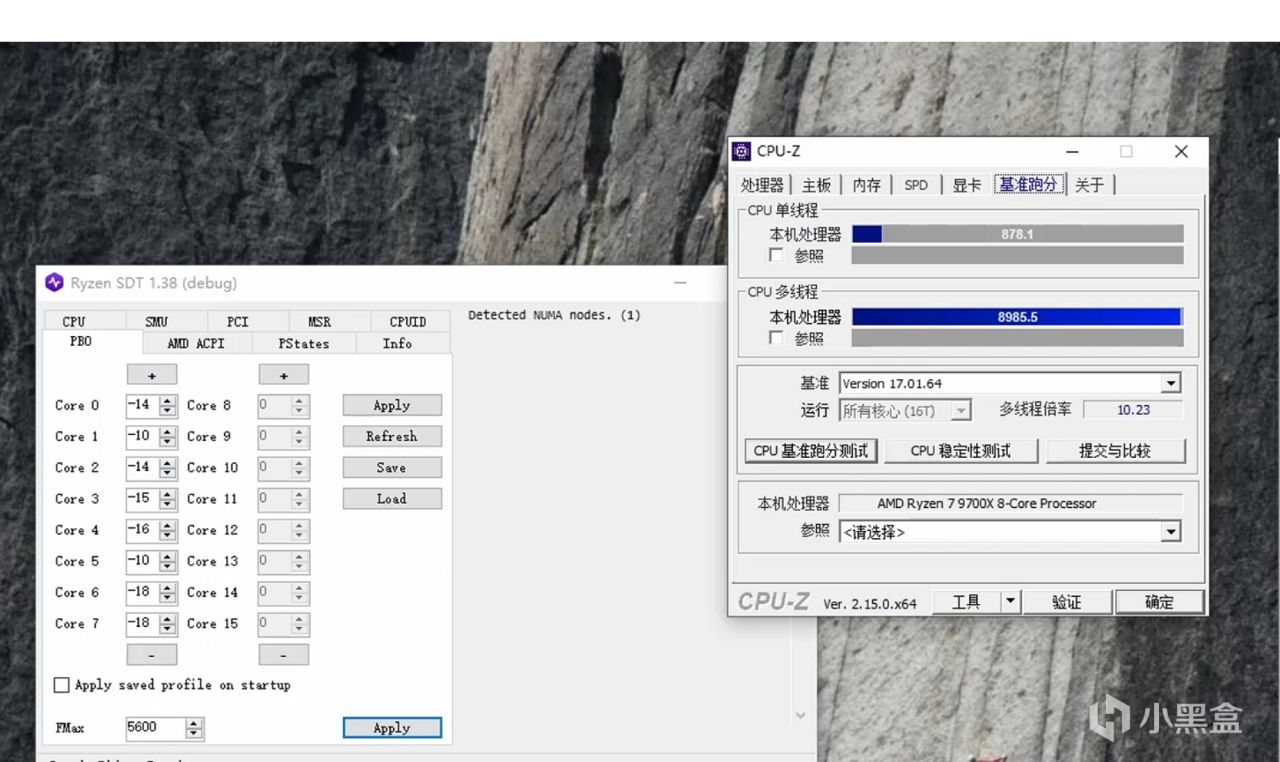Select the 基准跑分 tab
Image resolution: width=1280 pixels, height=762 pixels.
pos(1029,184)
